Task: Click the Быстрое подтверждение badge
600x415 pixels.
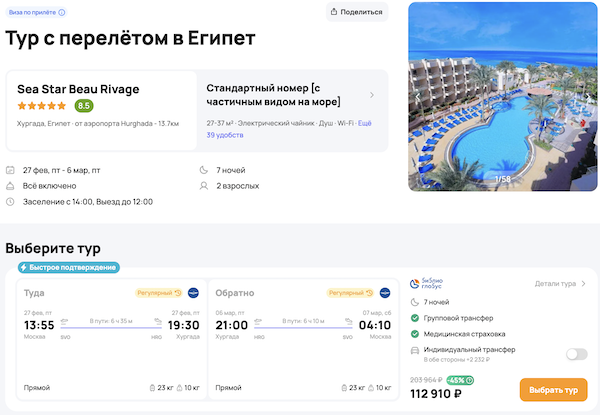Action: coord(68,267)
